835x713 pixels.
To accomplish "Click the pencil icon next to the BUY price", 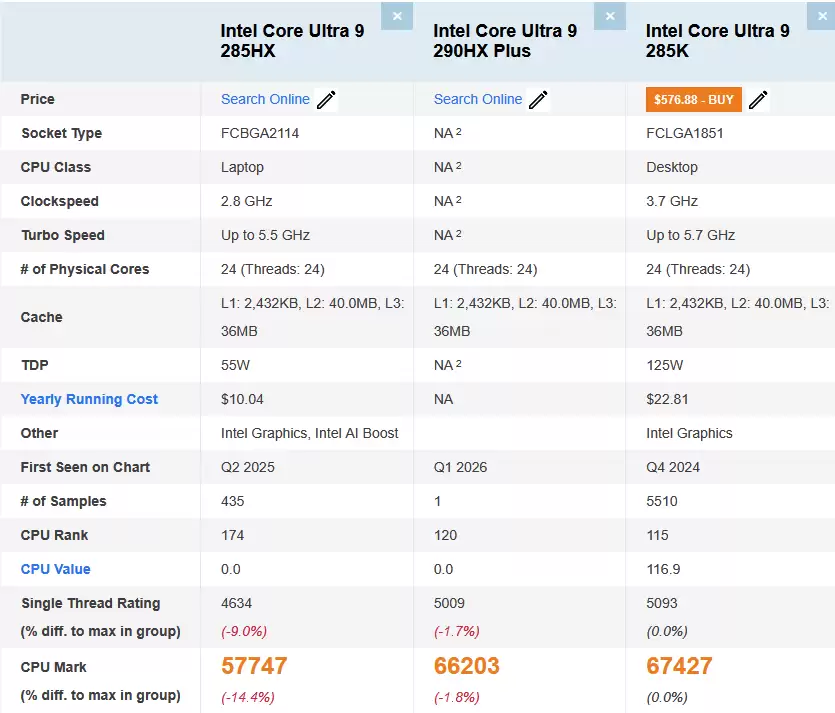I will (758, 99).
